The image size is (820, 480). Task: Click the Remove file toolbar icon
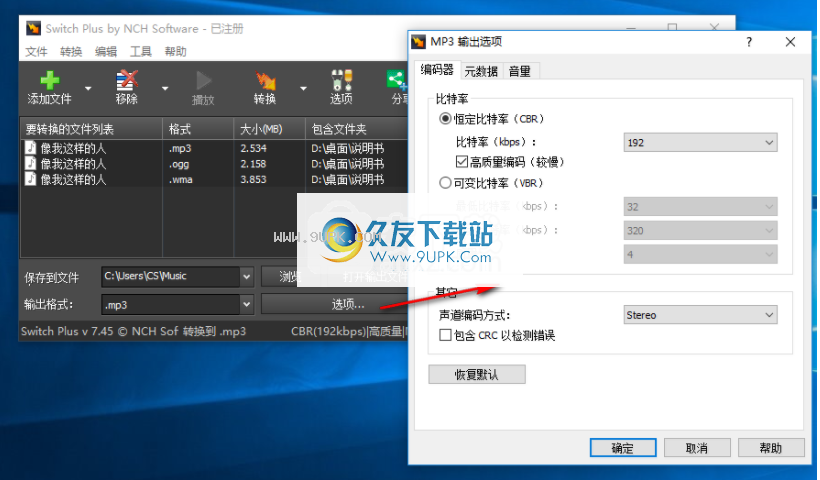coord(127,81)
